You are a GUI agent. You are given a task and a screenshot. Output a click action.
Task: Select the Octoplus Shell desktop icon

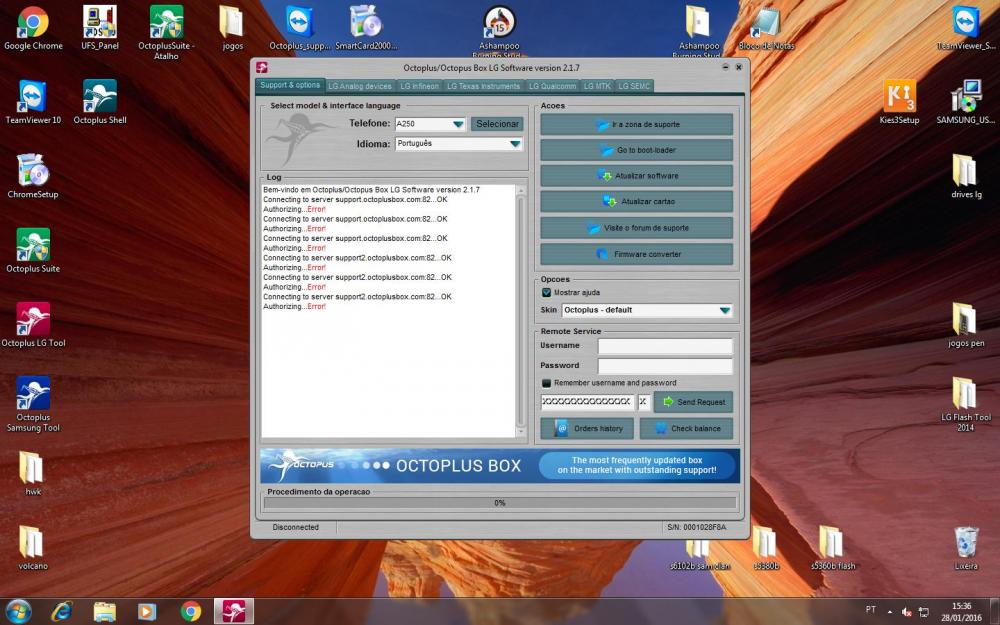coord(99,102)
